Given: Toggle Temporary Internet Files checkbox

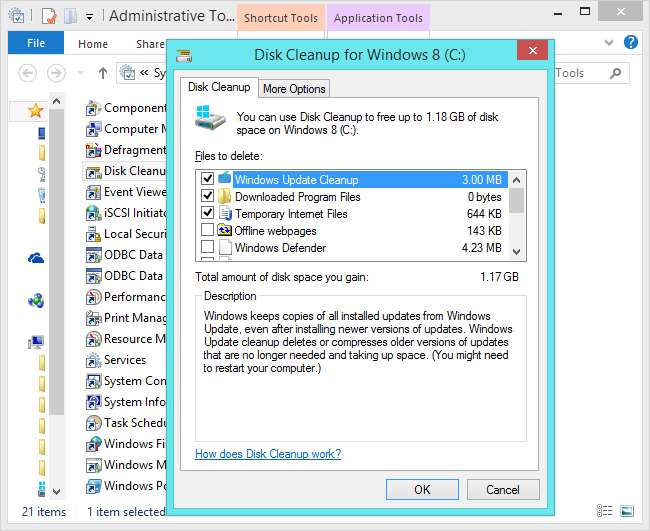Looking at the screenshot, I should [x=207, y=213].
